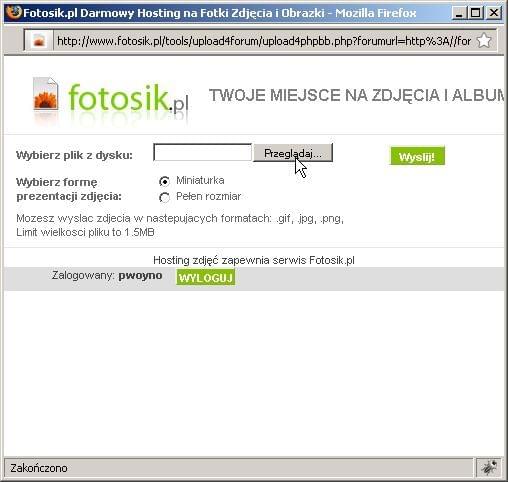Maximize the Firefox window
The width and height of the screenshot is (508, 482).
(x=476, y=13)
